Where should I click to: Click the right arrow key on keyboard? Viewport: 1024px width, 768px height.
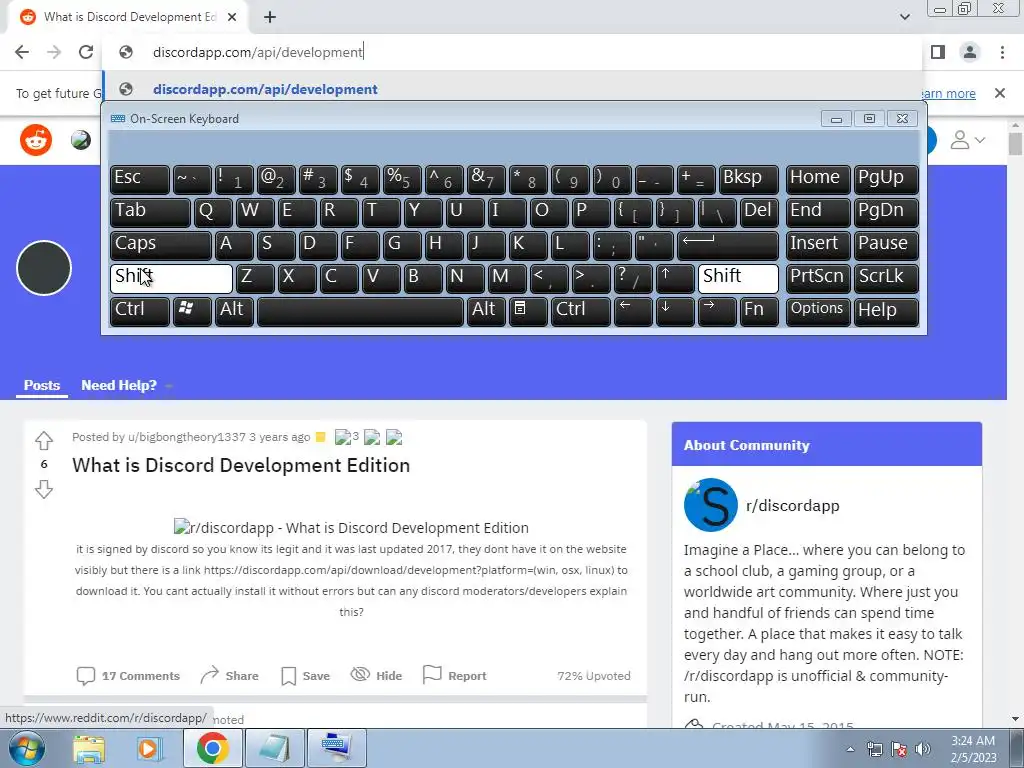coord(717,311)
